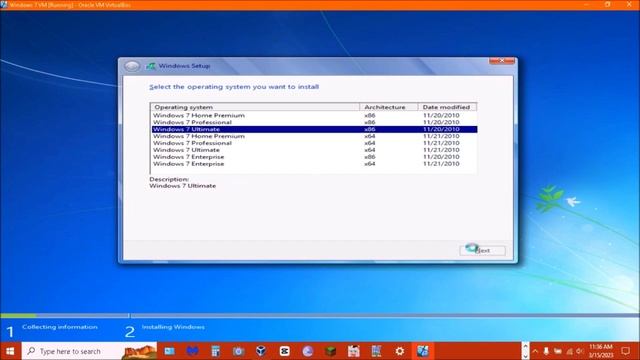Click the Windows Setup title icon
The height and width of the screenshot is (360, 640).
tap(151, 66)
